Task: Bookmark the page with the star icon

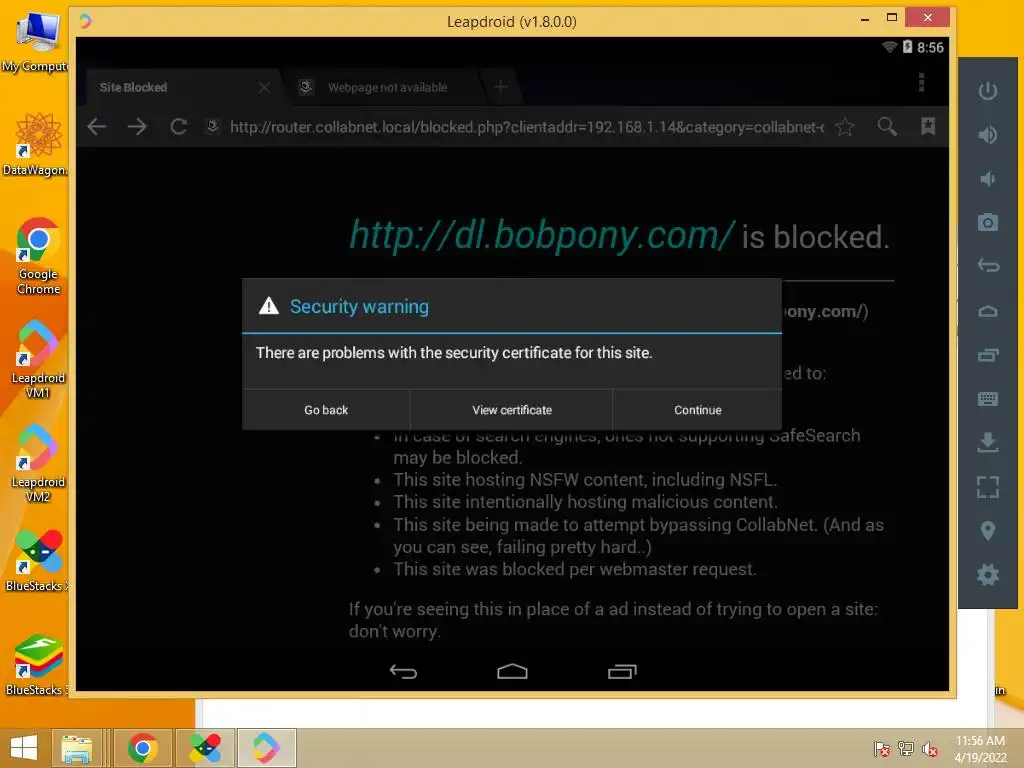Action: (844, 127)
